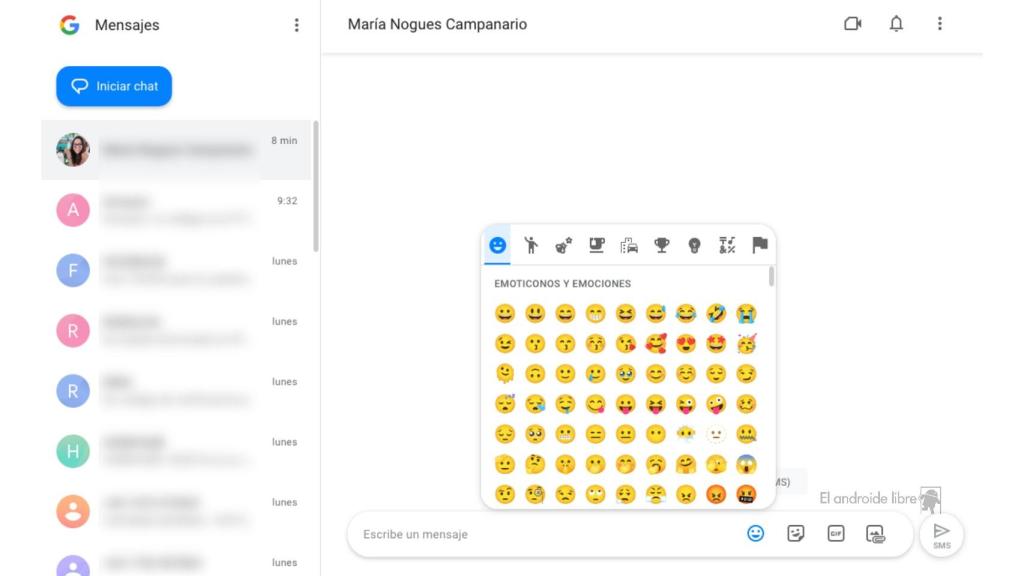
Task: Click the conversation list scrollbar
Action: pyautogui.click(x=316, y=186)
